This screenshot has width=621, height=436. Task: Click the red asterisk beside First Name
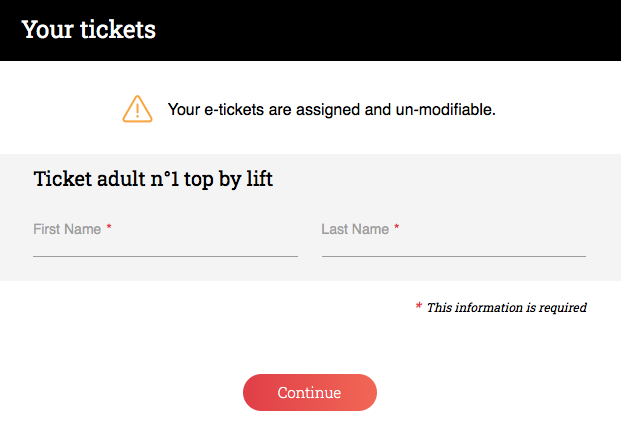tap(109, 227)
